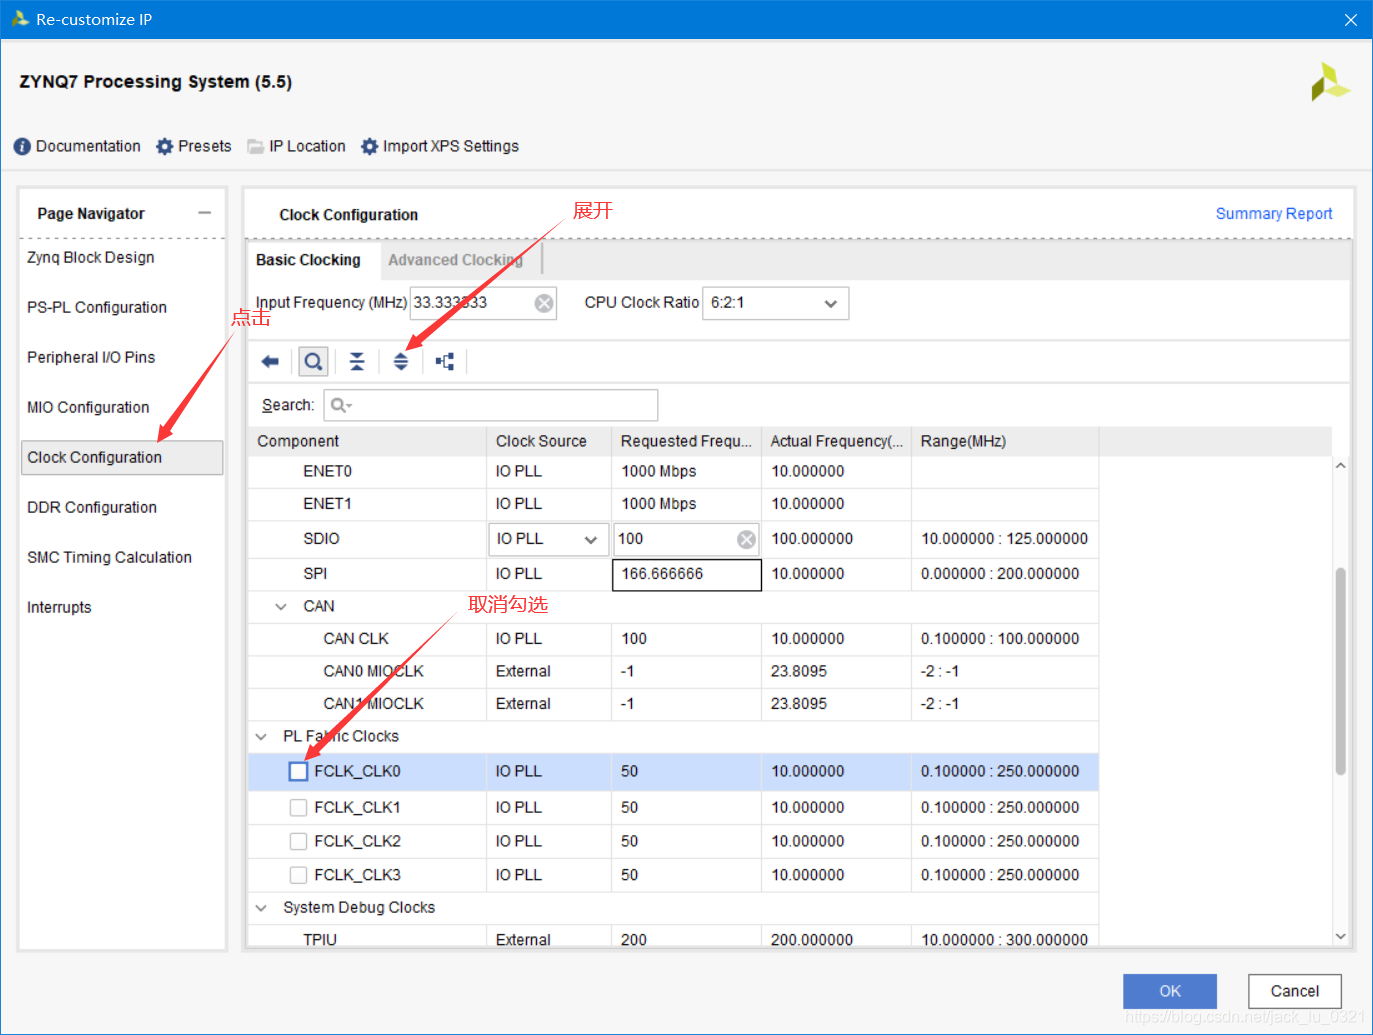The image size is (1373, 1035).
Task: Open DDR Configuration page
Action: coord(92,507)
